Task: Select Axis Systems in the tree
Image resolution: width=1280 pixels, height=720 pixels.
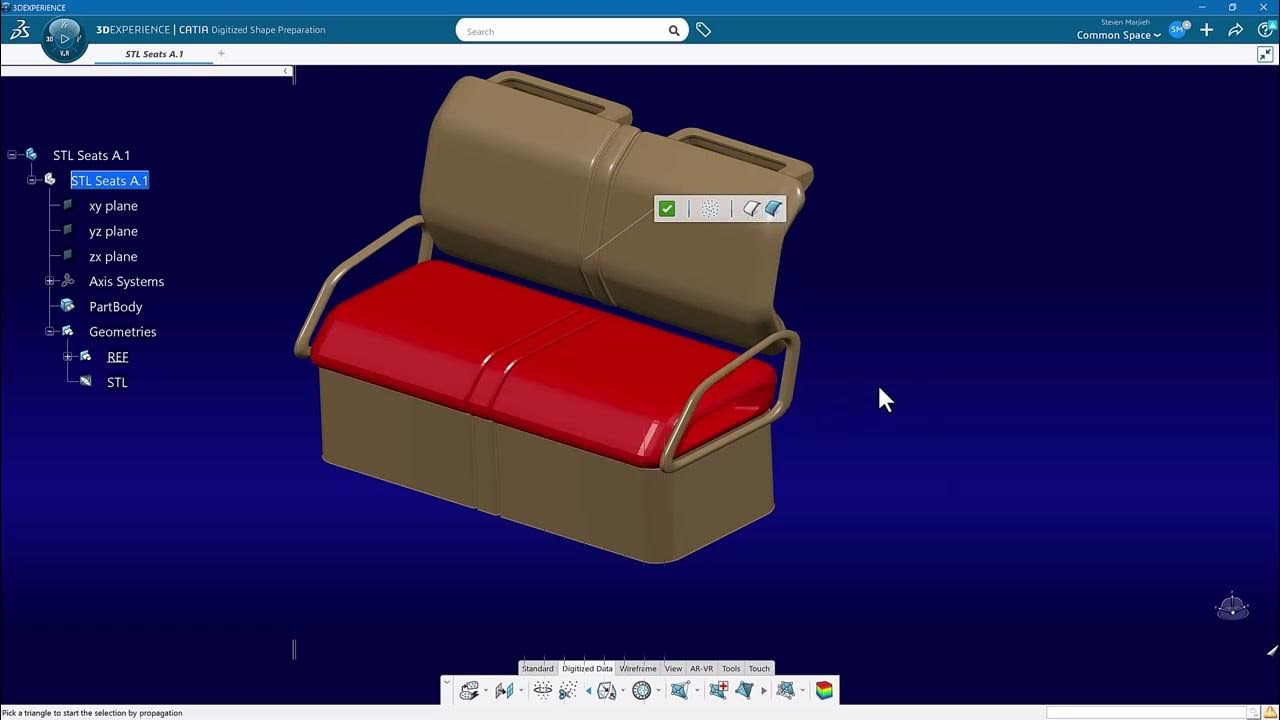Action: [x=126, y=281]
